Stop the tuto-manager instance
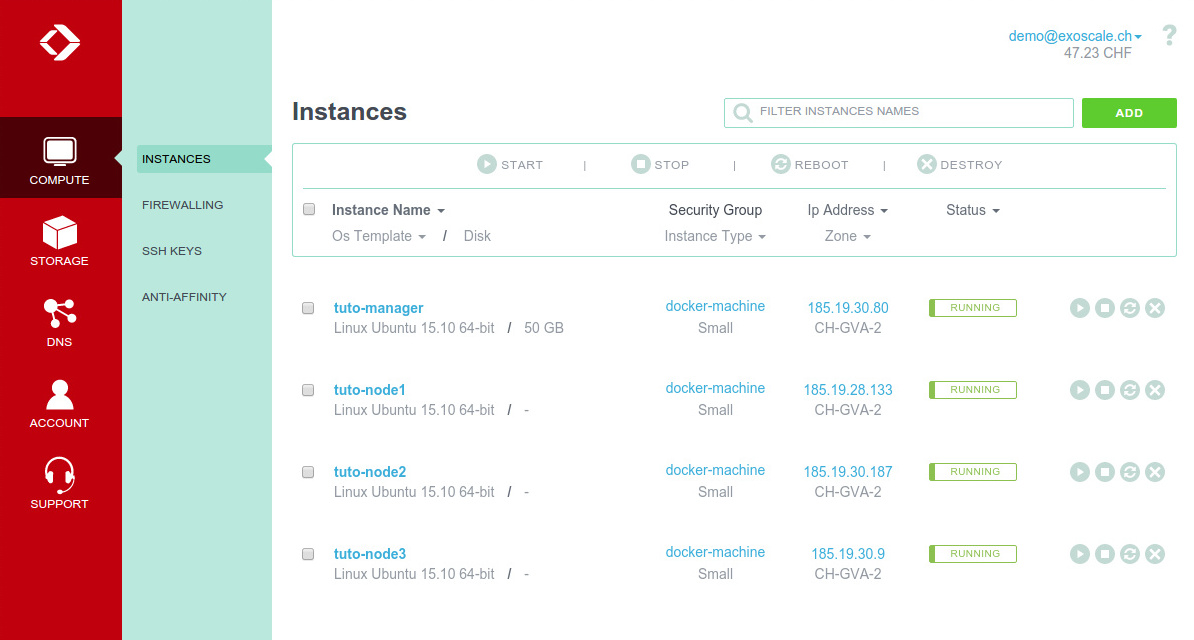Image resolution: width=1194 pixels, height=640 pixels. pyautogui.click(x=1105, y=308)
